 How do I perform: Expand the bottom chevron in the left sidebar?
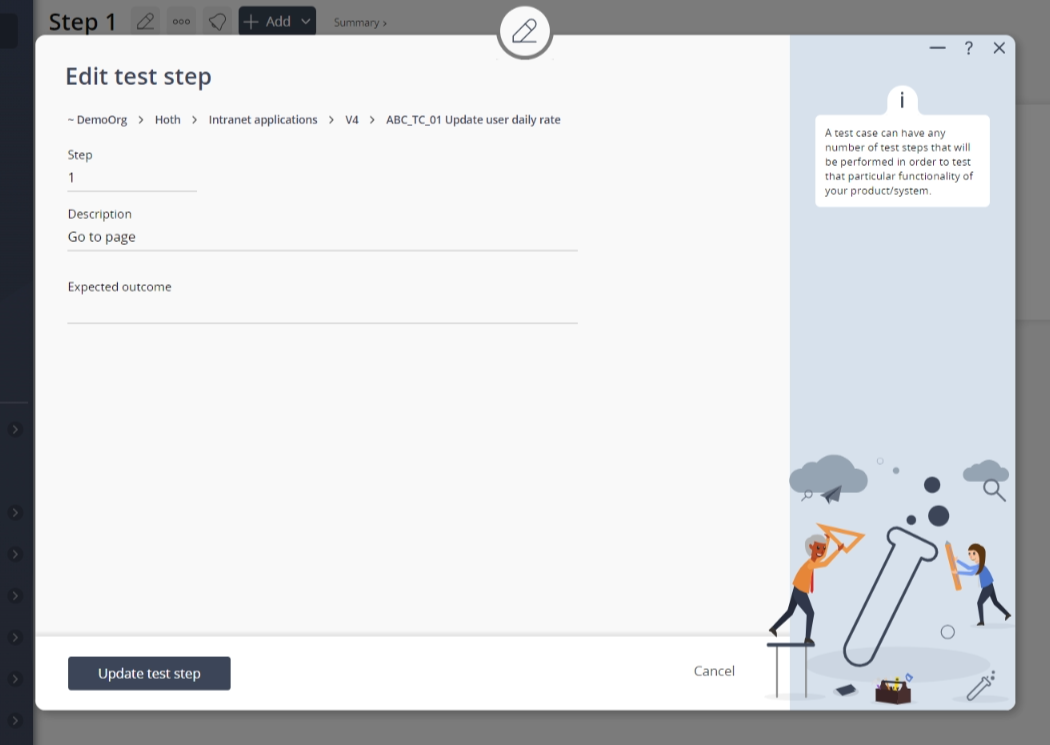(x=15, y=720)
